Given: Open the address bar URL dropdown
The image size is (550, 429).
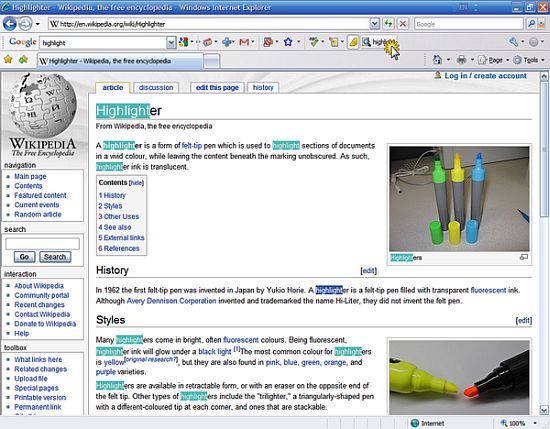Looking at the screenshot, I should point(375,24).
